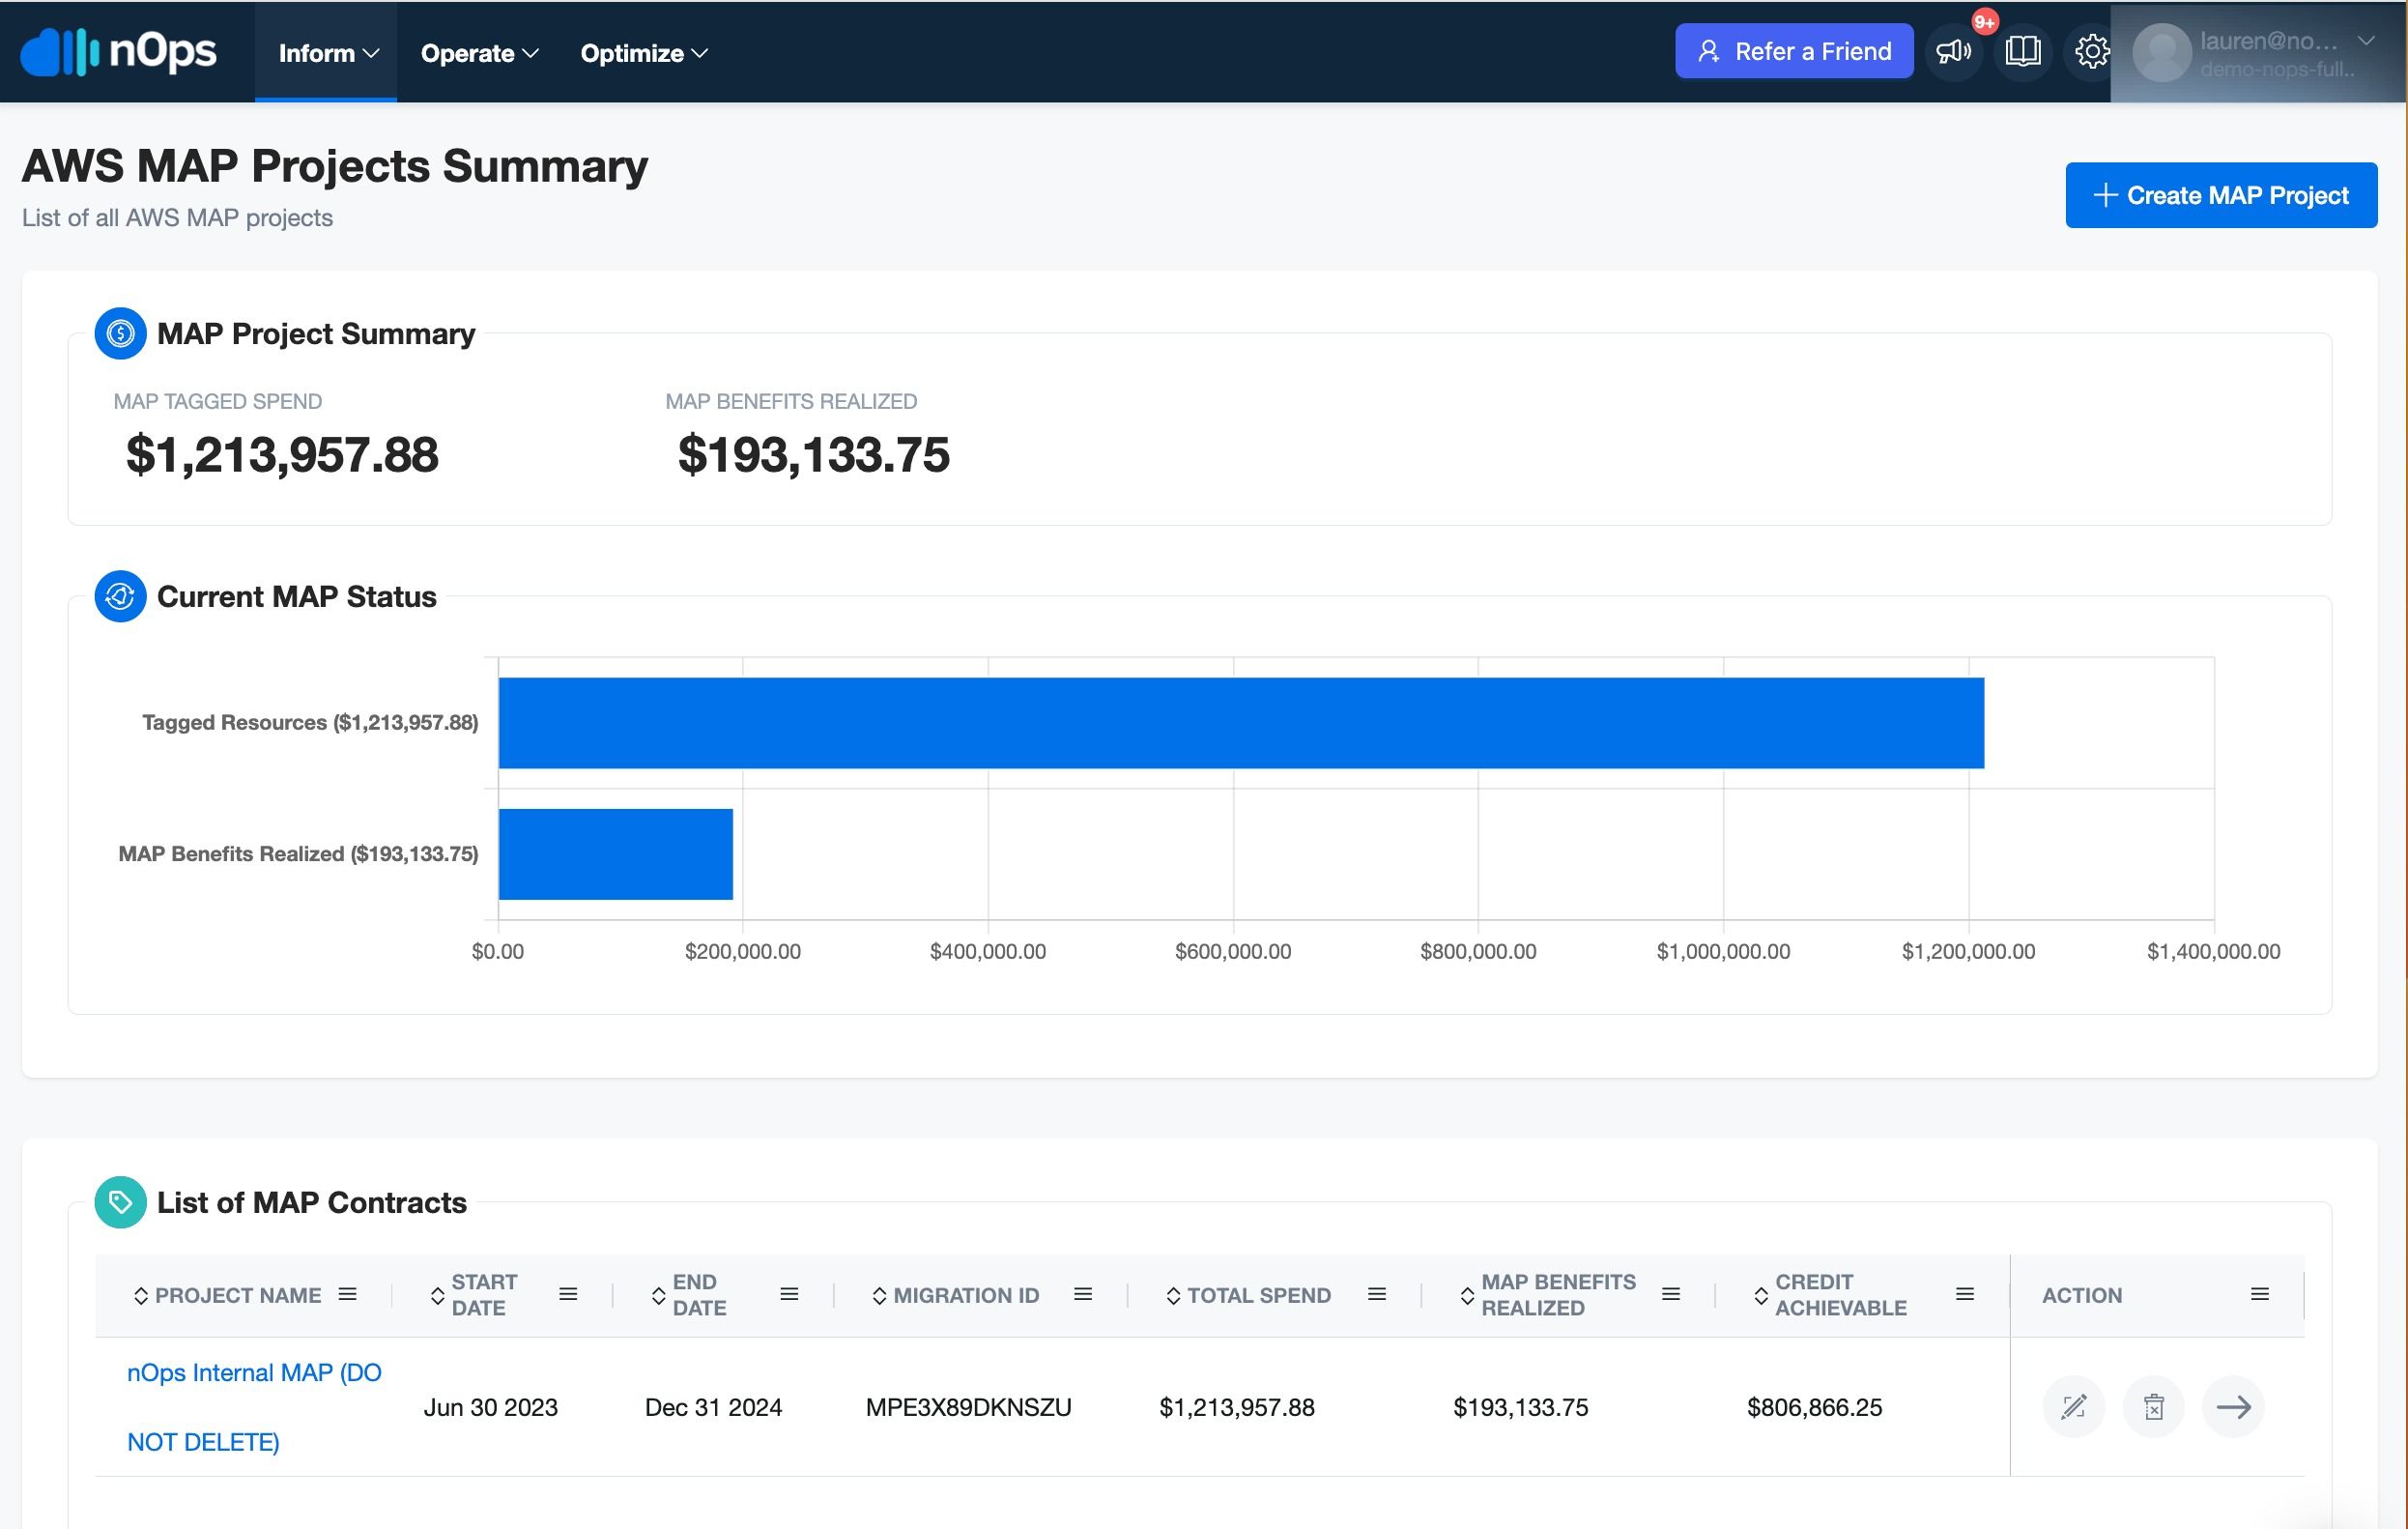Open contract details with arrow icon

tap(2233, 1407)
